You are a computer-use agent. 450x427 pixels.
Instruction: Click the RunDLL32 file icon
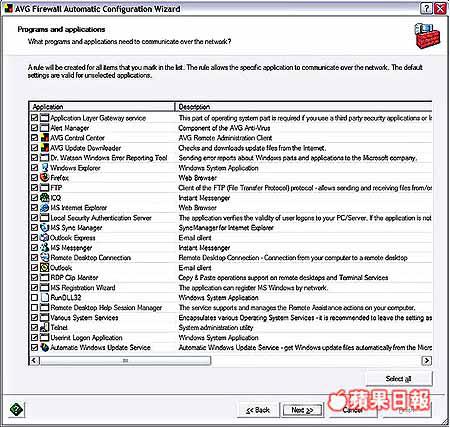[44, 297]
